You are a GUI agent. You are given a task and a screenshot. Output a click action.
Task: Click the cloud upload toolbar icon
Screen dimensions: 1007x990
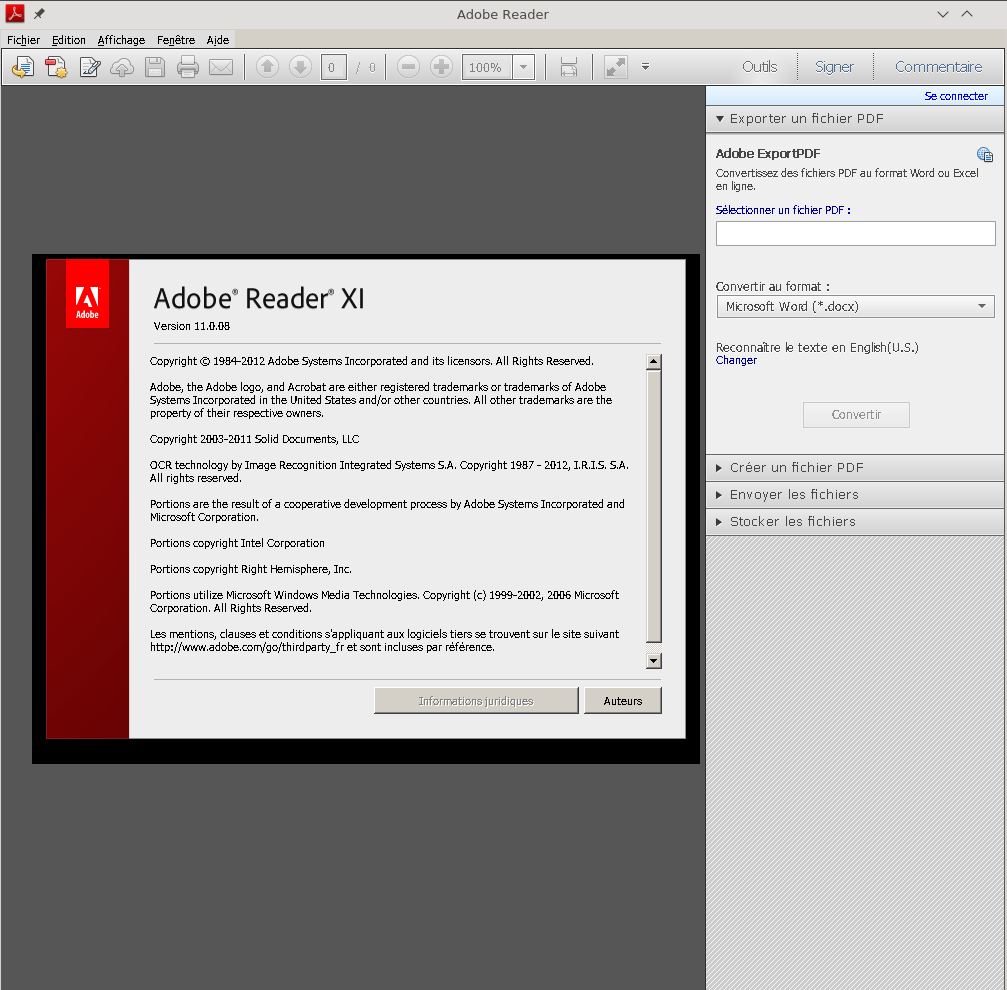coord(122,67)
